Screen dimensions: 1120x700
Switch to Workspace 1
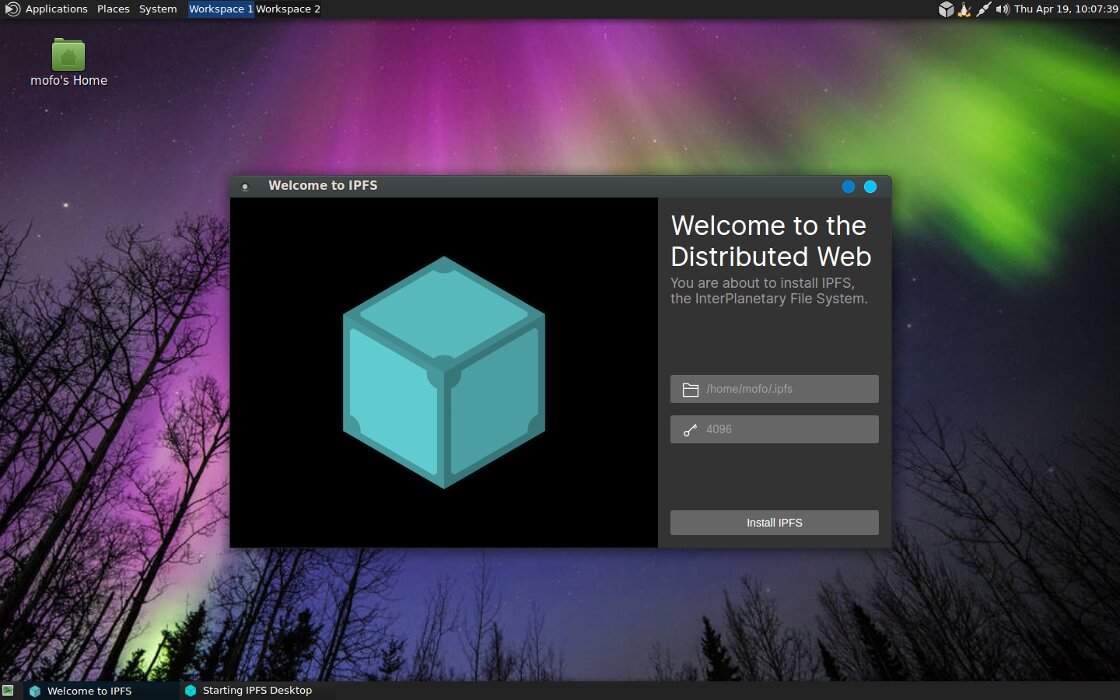(221, 9)
